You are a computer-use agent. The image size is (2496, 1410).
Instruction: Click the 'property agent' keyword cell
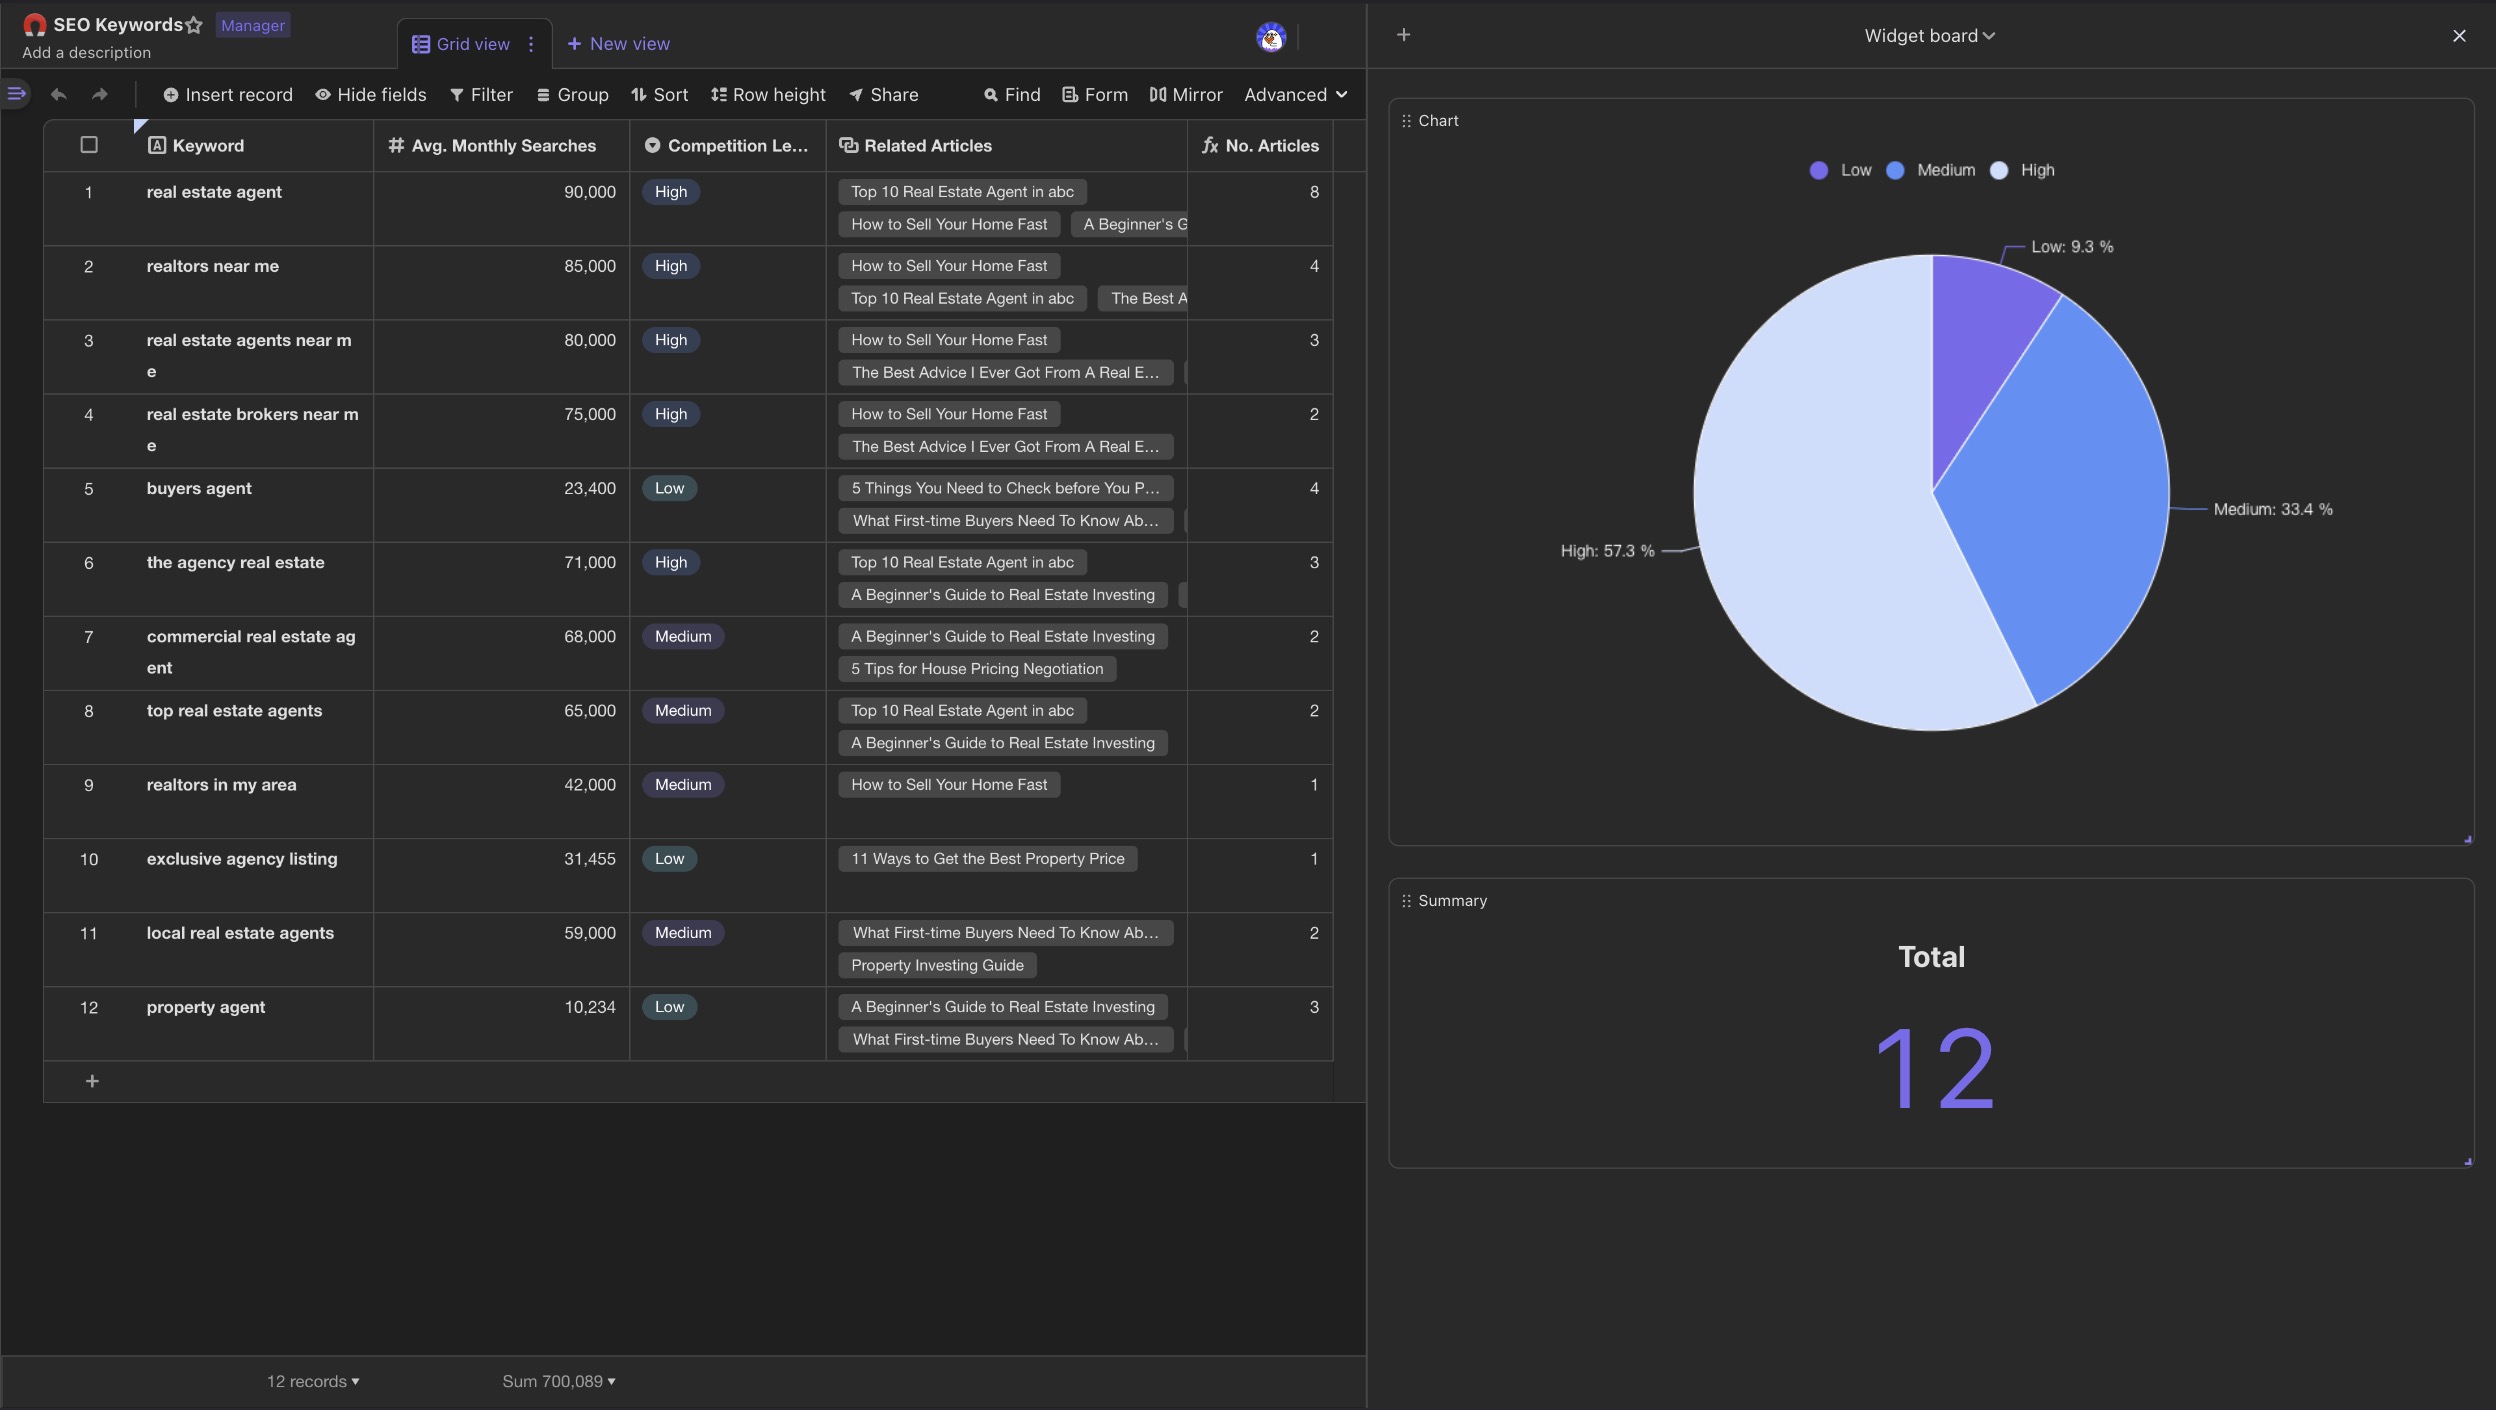tap(253, 1024)
